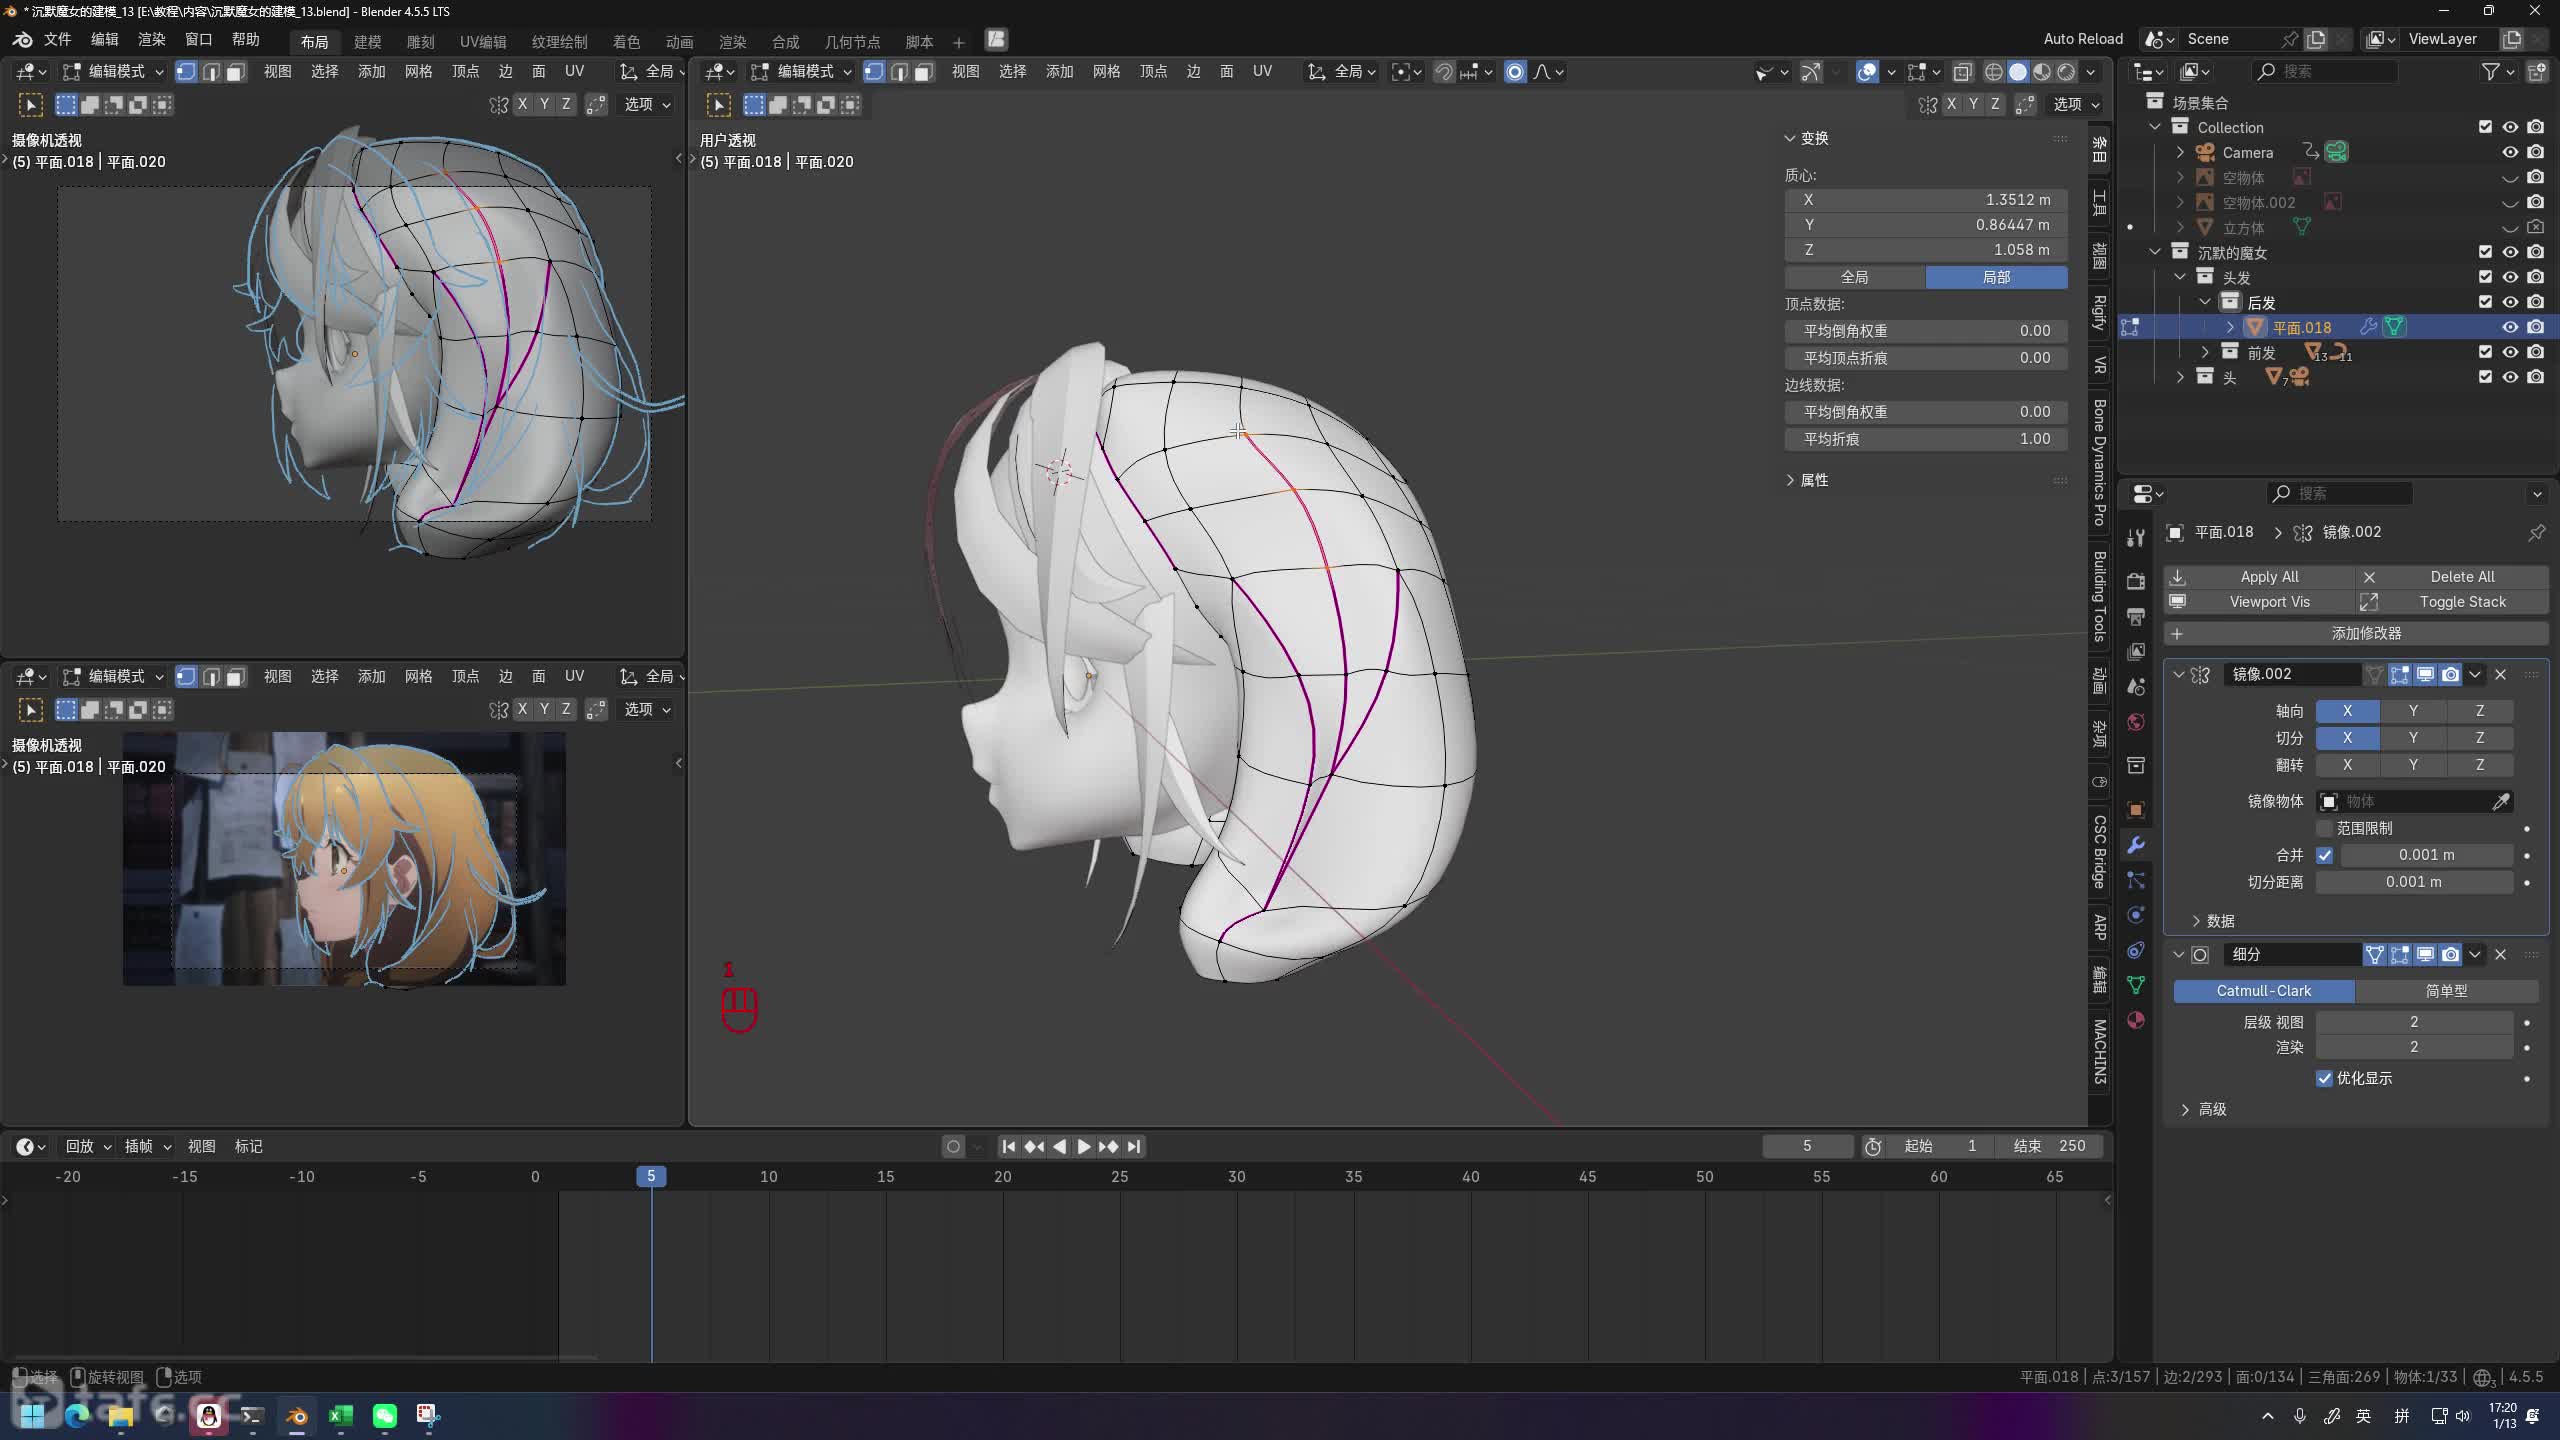Open Blender icon on Windows taskbar
Image resolution: width=2560 pixels, height=1440 pixels.
[x=297, y=1415]
